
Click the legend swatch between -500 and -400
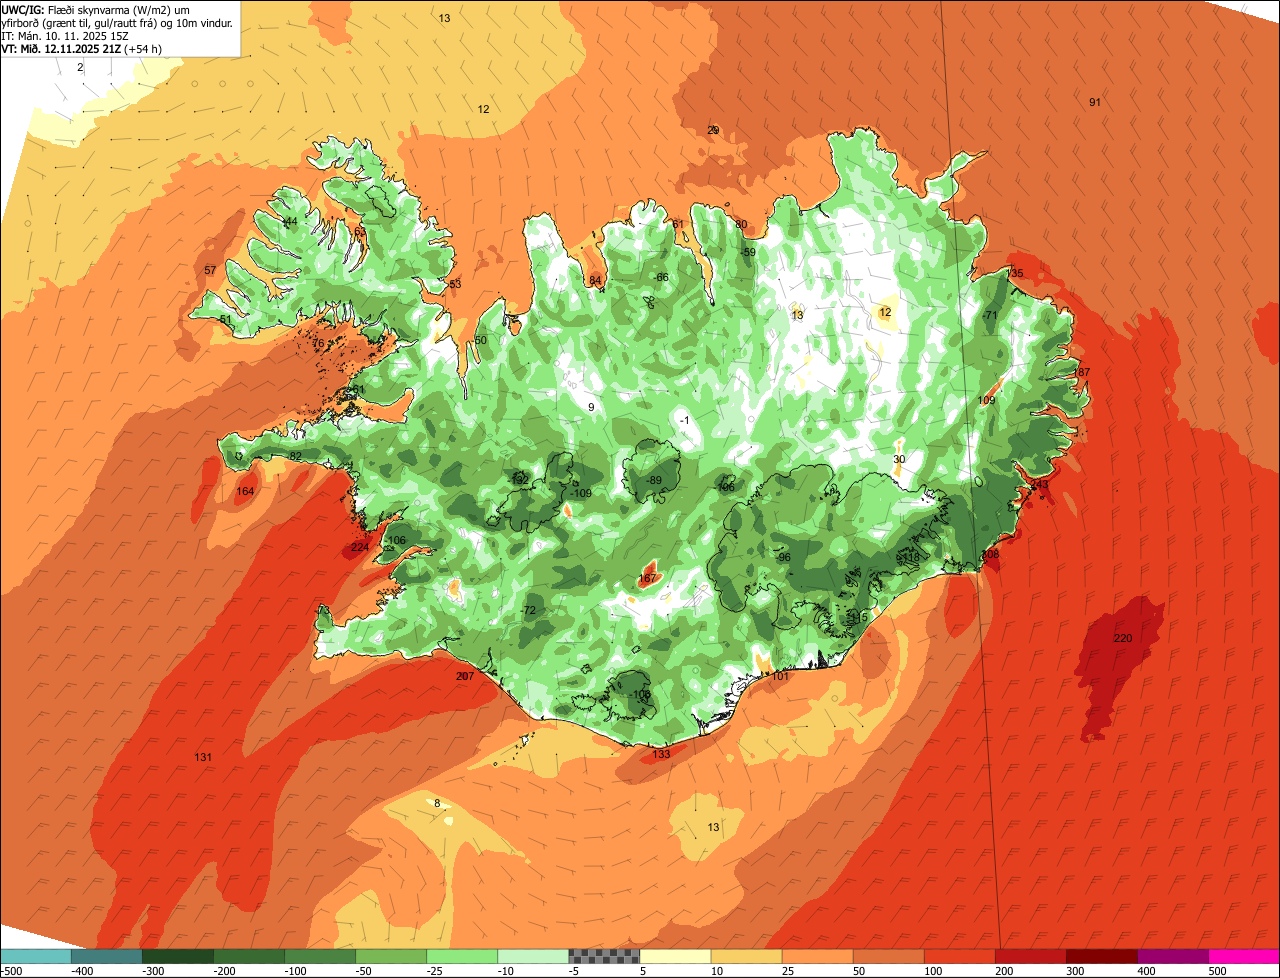[35, 956]
